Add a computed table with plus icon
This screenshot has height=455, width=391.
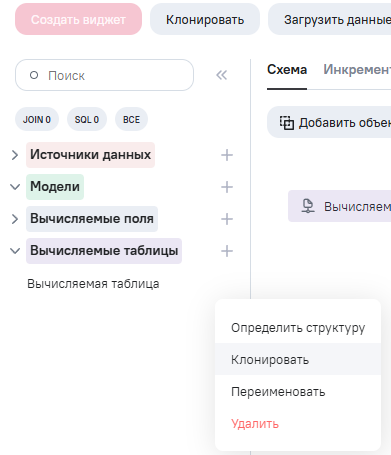(x=227, y=251)
